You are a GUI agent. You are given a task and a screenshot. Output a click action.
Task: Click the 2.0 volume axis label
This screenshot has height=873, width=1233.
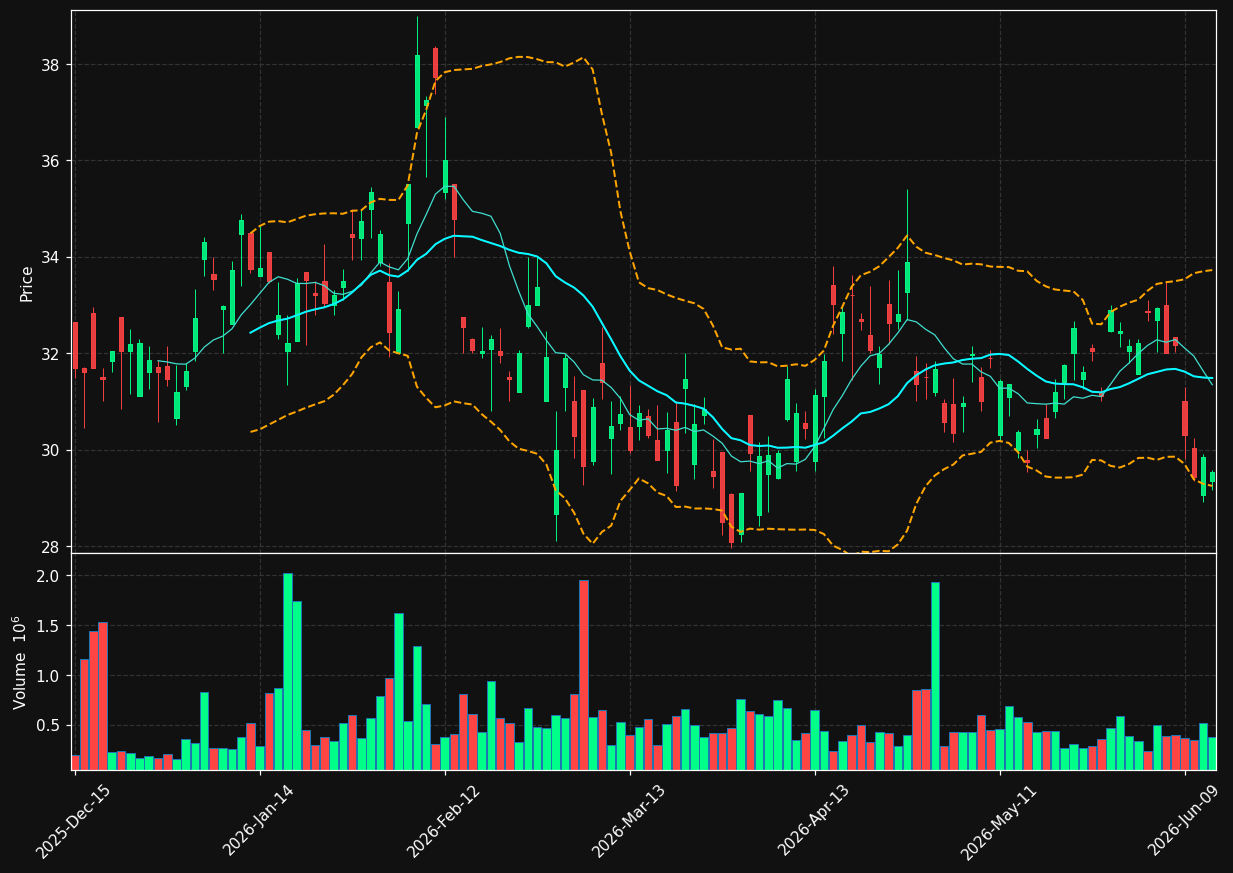point(50,576)
